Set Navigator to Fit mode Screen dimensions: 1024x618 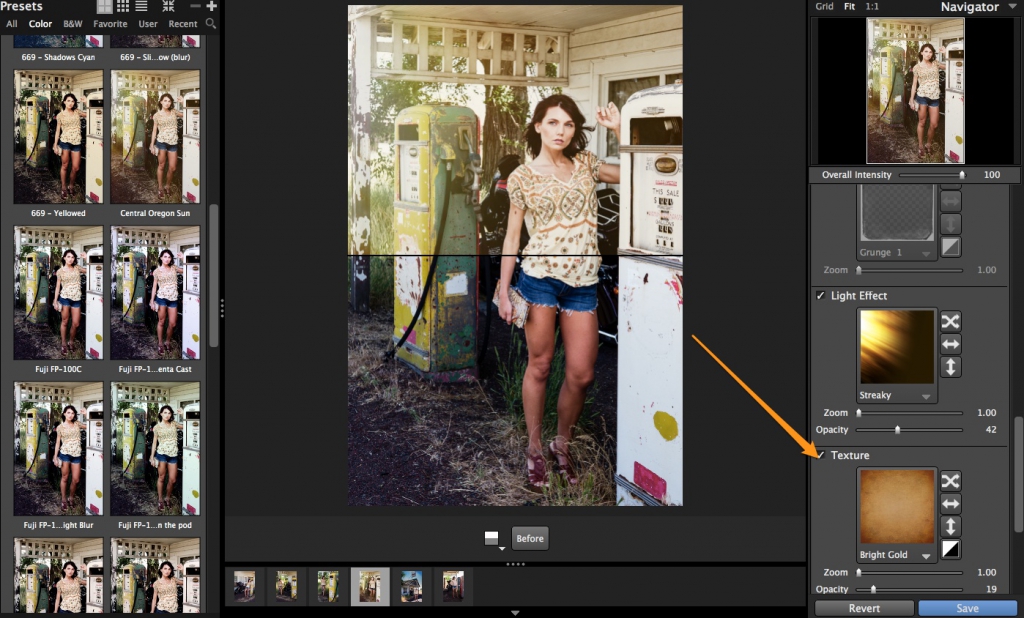tap(850, 7)
